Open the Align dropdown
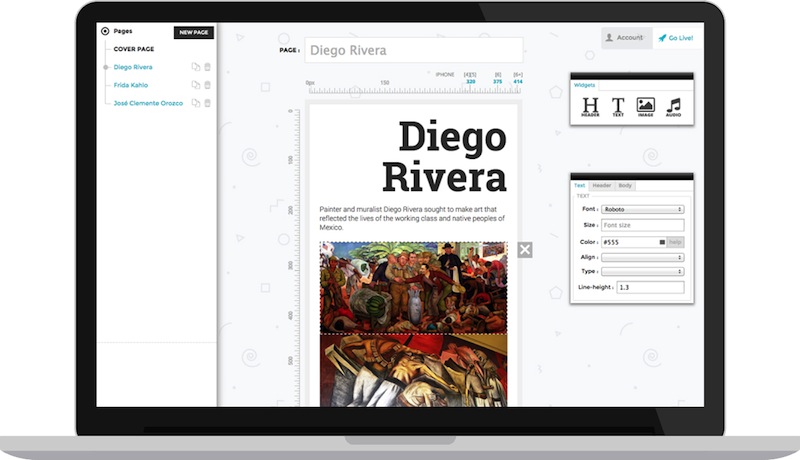Image resolution: width=800 pixels, height=460 pixels. (642, 257)
